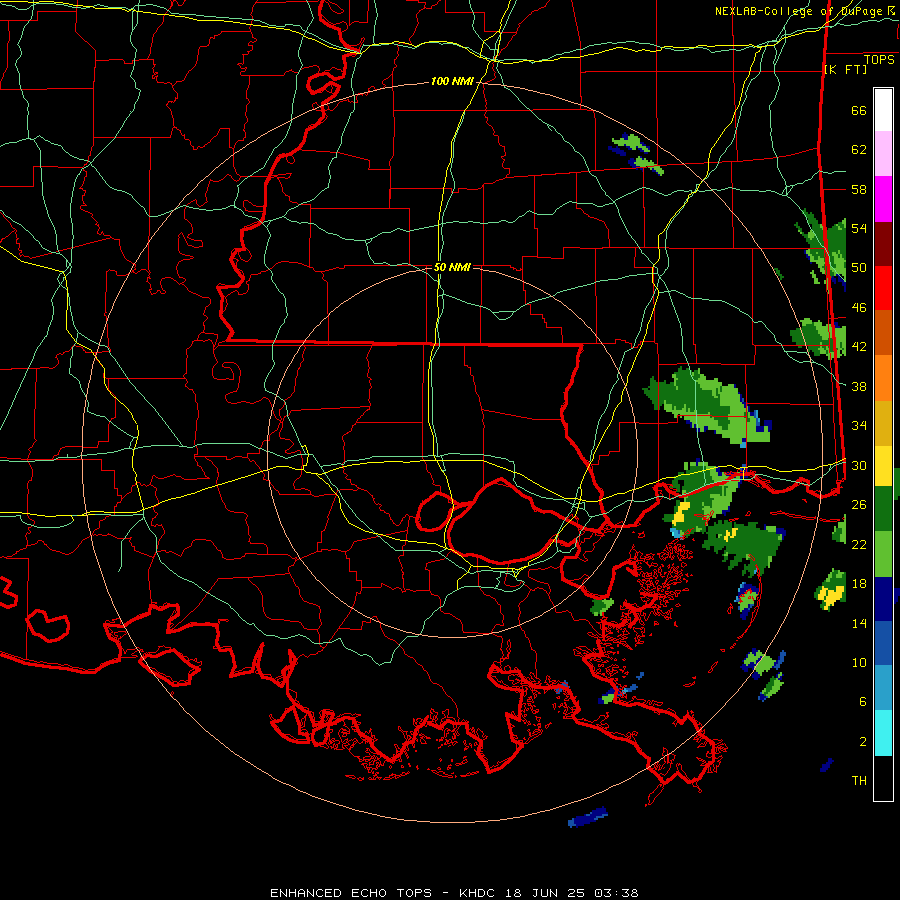
Task: Click the 46 scale value
Action: (x=859, y=307)
